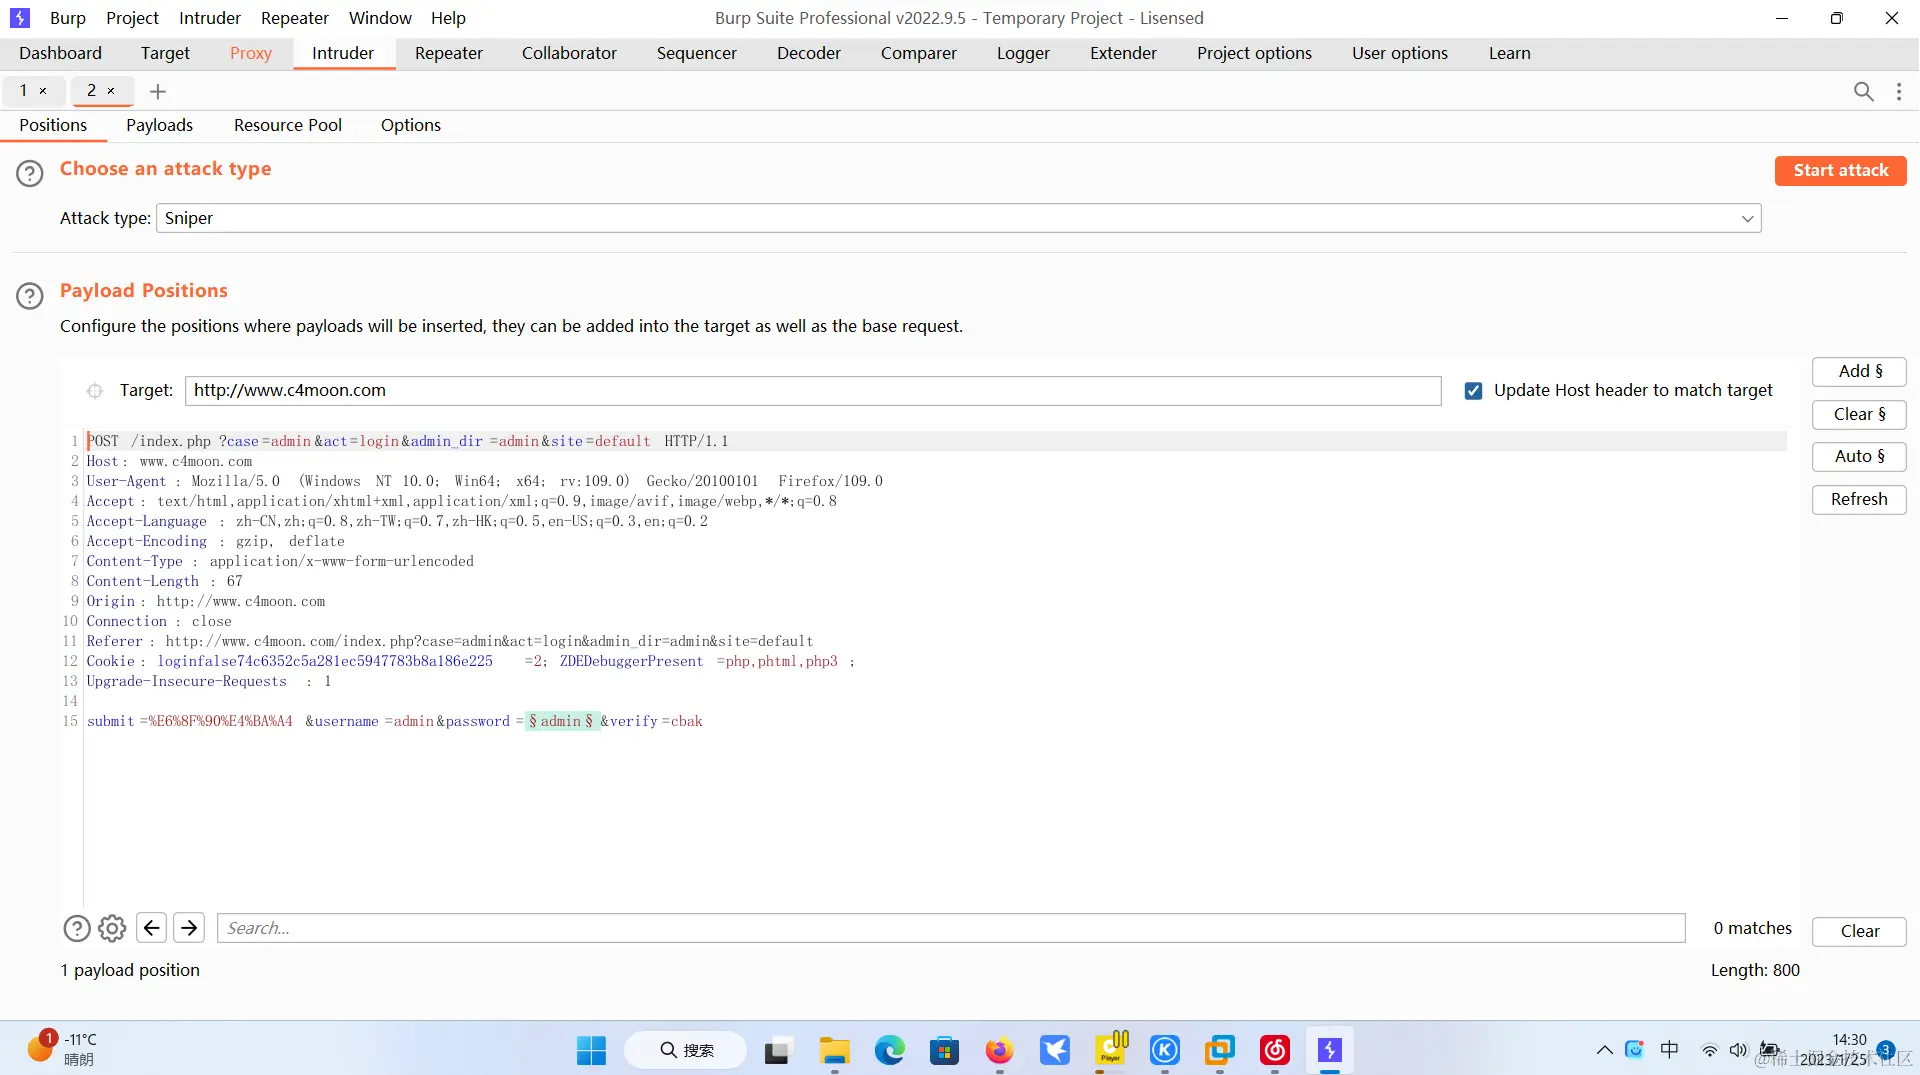
Task: Show hidden system tray icons
Action: [1604, 1050]
